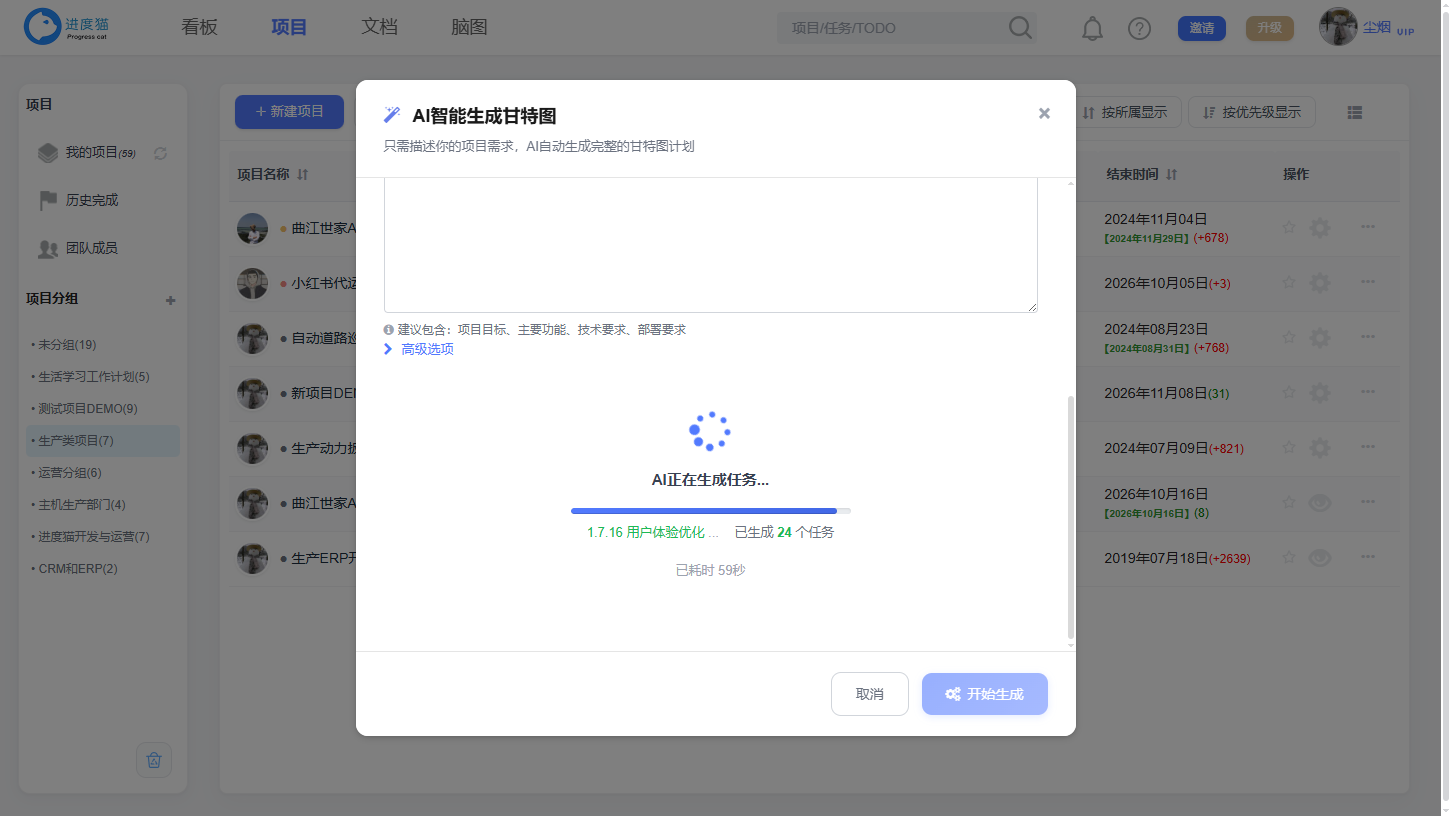Click the dialog's vertical scrollbar
The image size is (1451, 816).
pyautogui.click(x=1071, y=517)
